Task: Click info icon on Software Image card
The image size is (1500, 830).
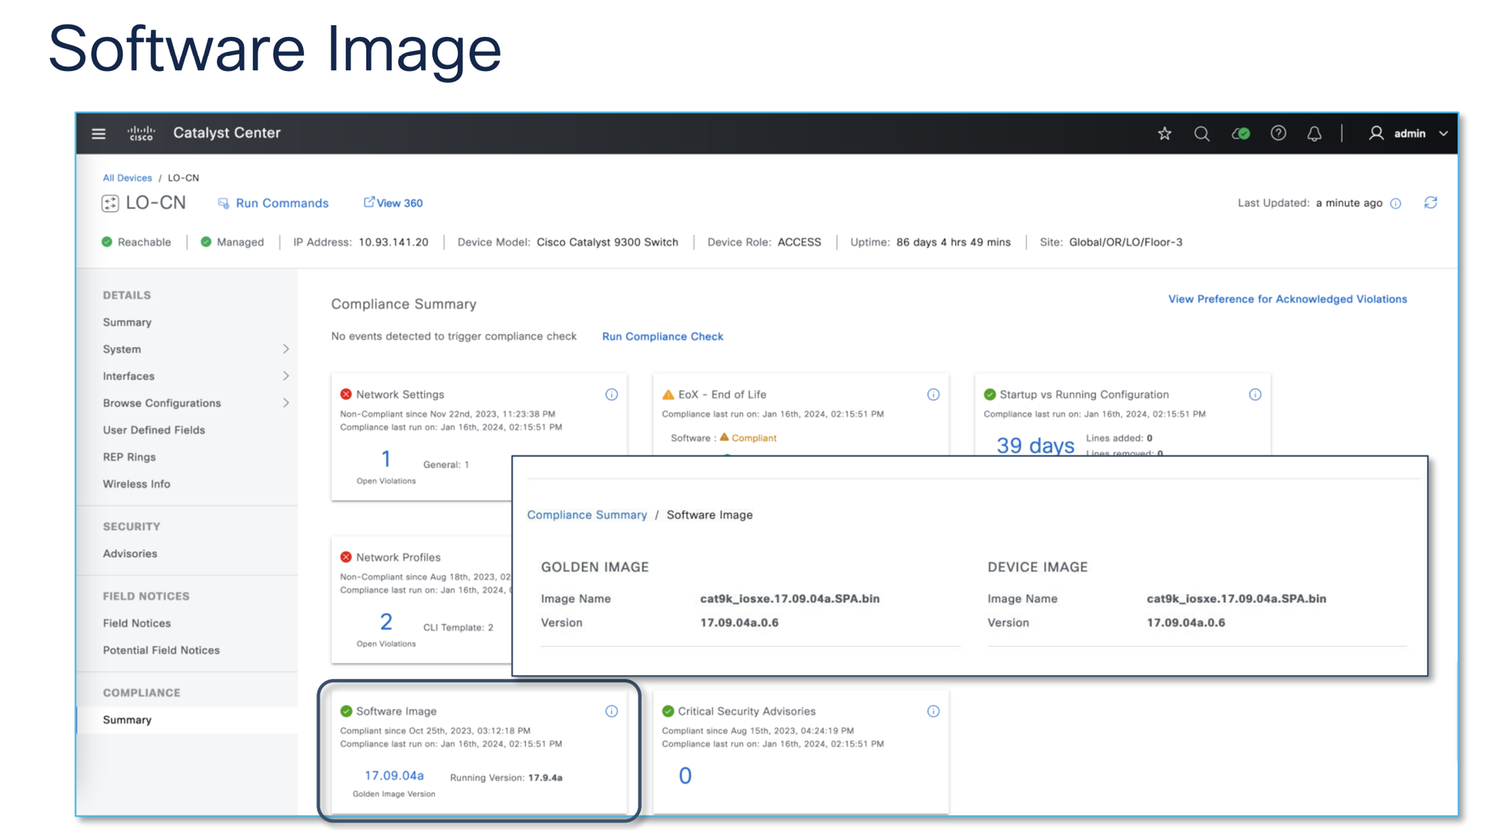Action: coord(612,711)
